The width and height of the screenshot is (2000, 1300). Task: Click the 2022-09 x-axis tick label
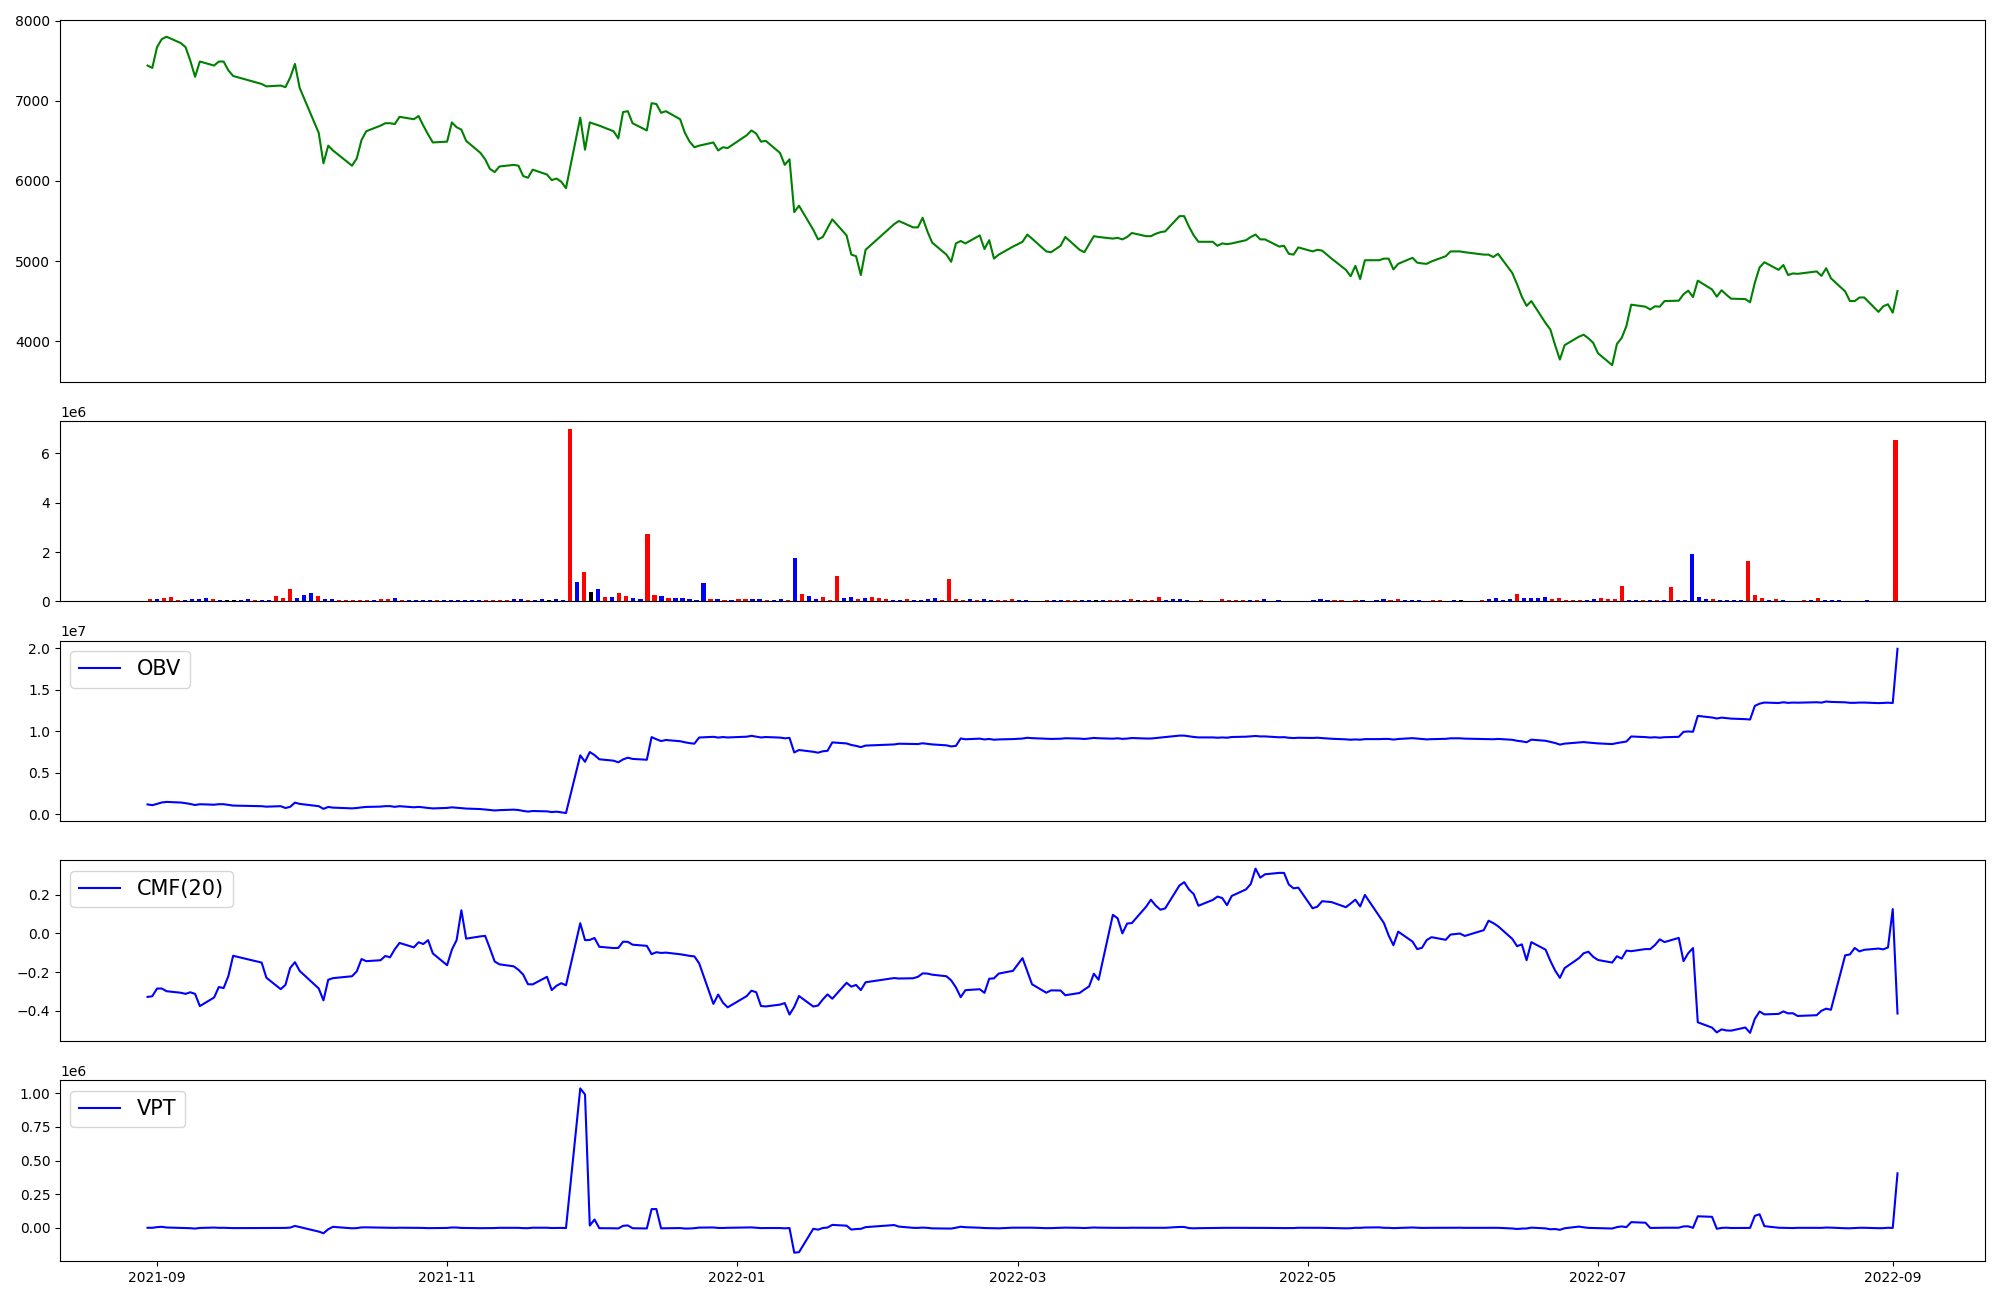click(x=1892, y=1277)
